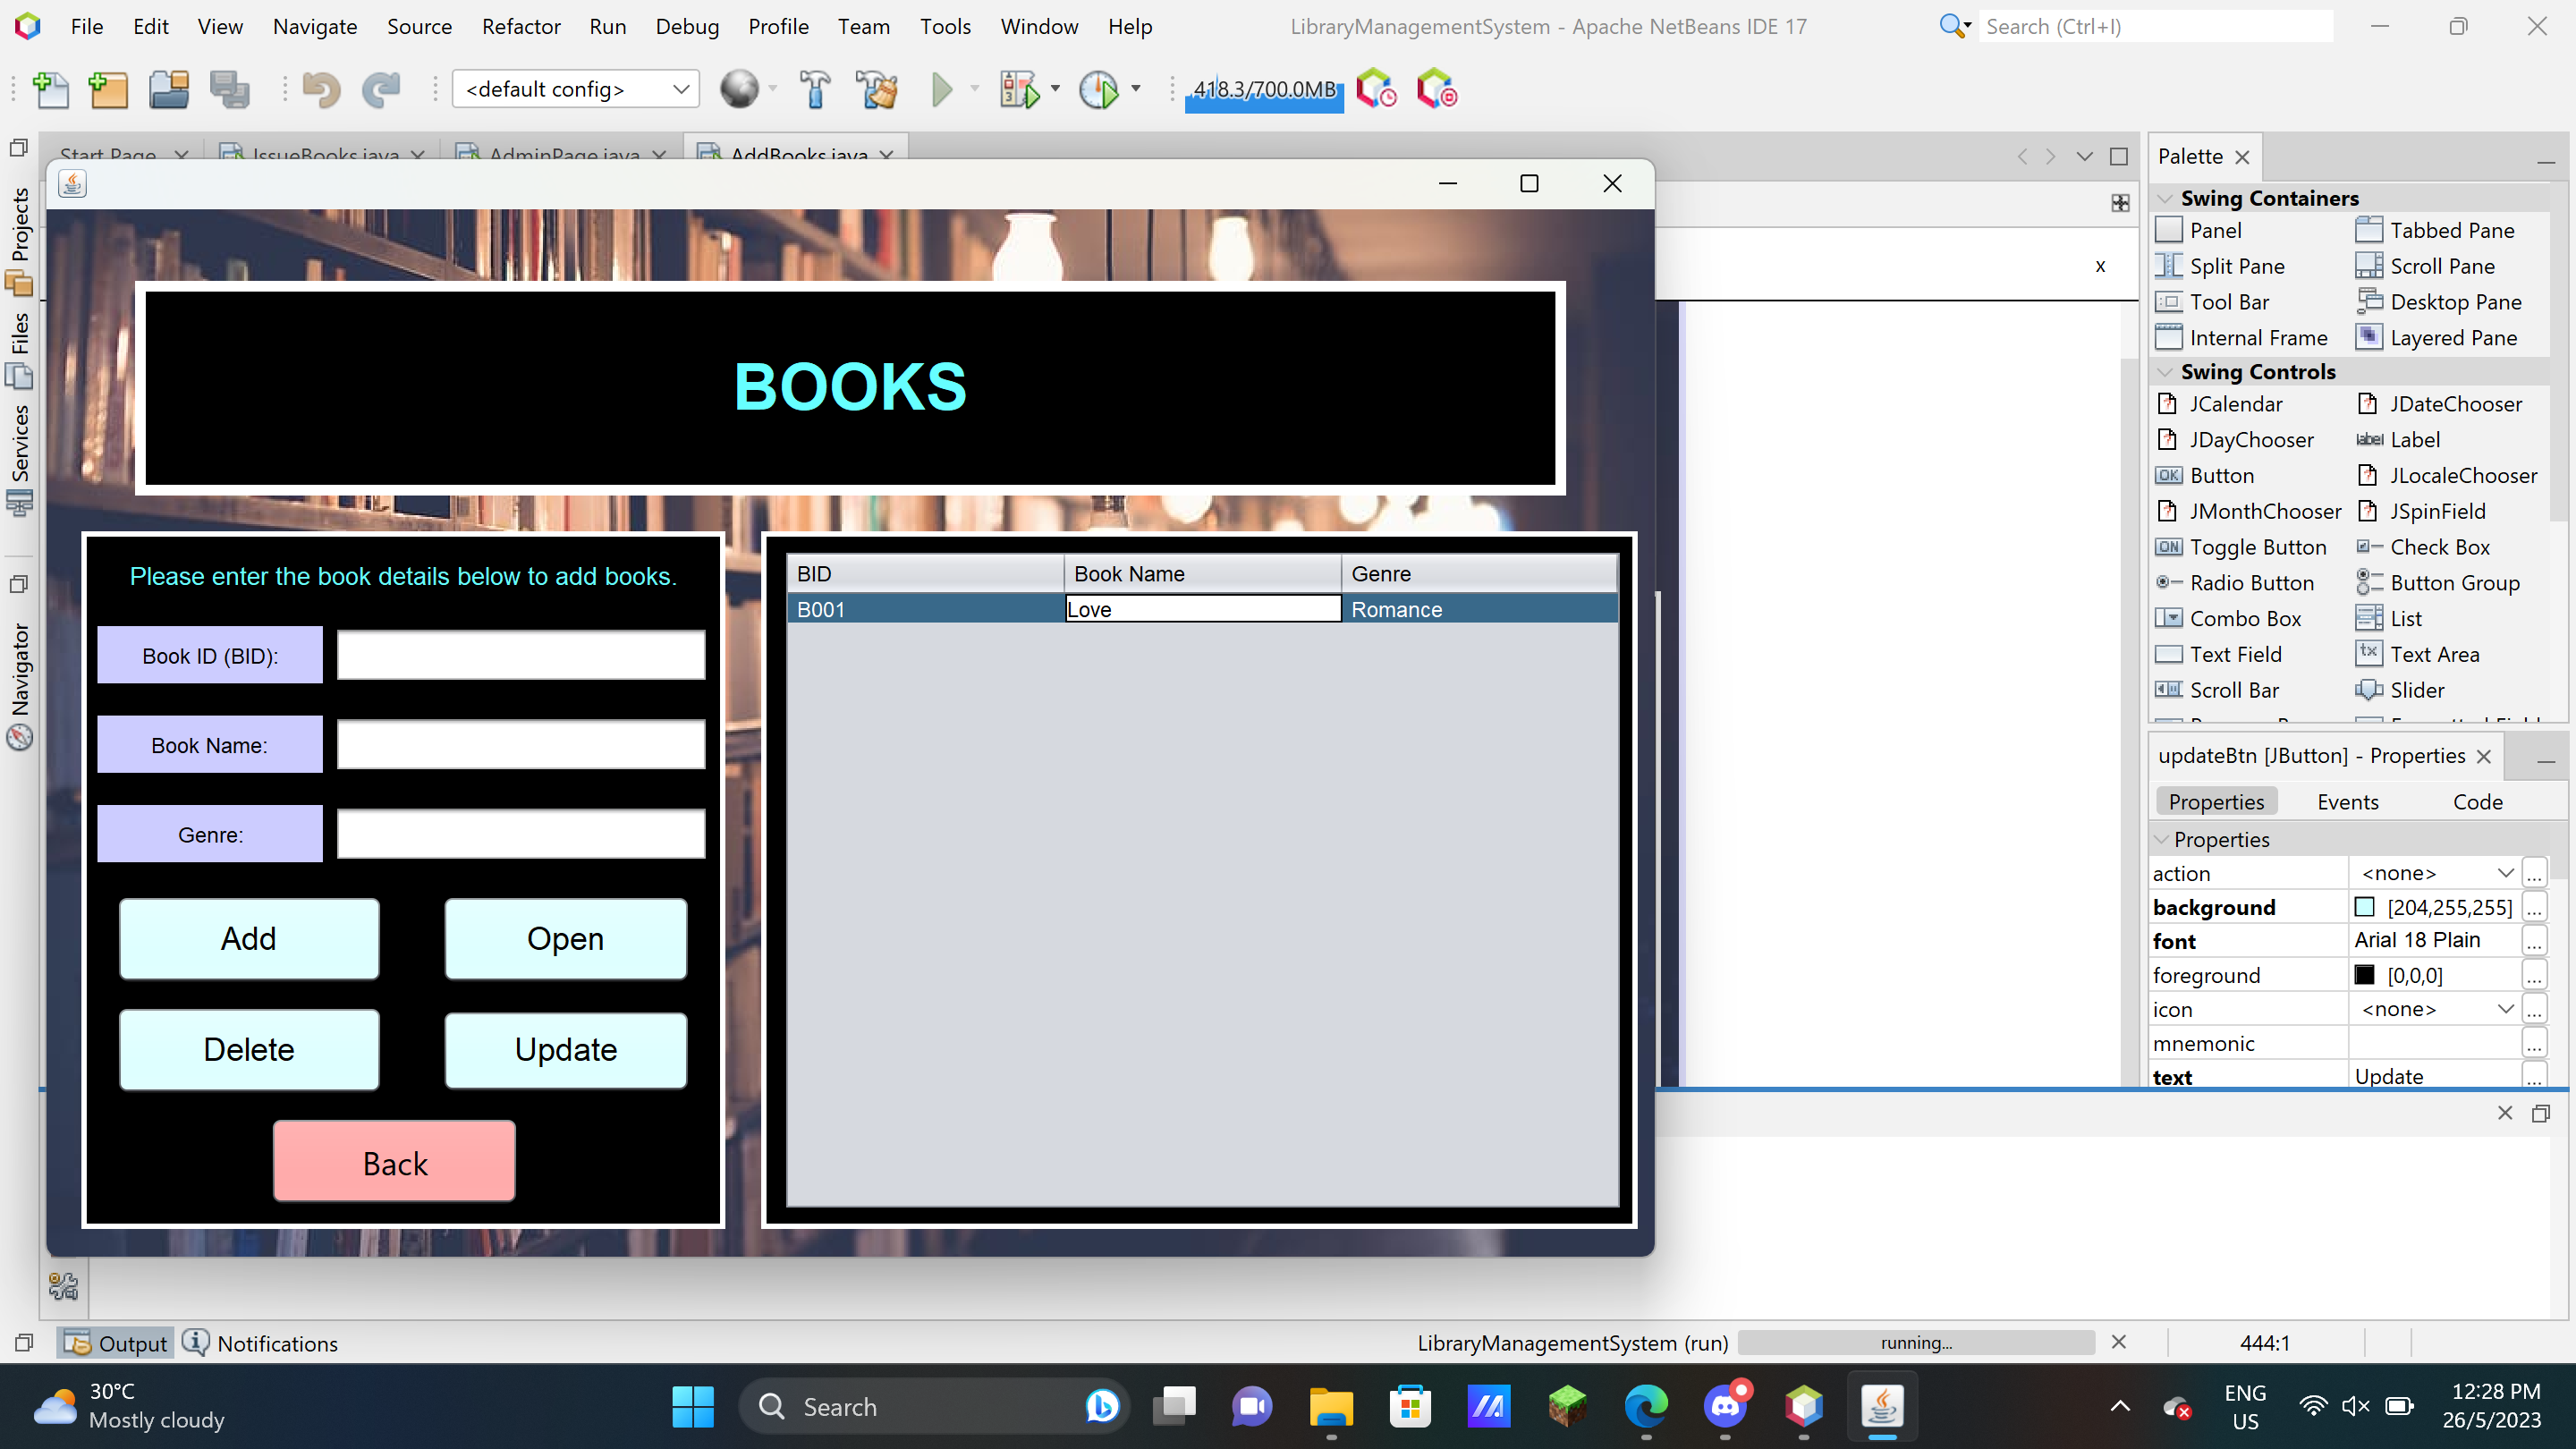
Task: Click the Build Project hammer icon
Action: pos(815,90)
